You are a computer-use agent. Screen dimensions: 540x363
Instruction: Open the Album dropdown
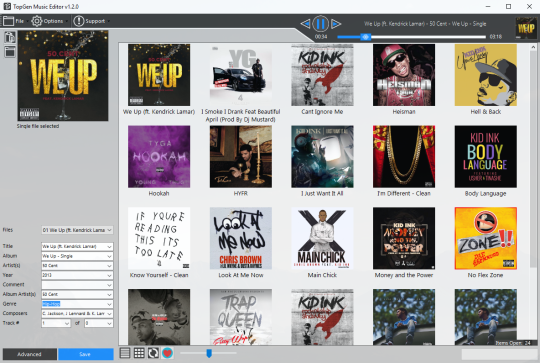click(x=110, y=256)
